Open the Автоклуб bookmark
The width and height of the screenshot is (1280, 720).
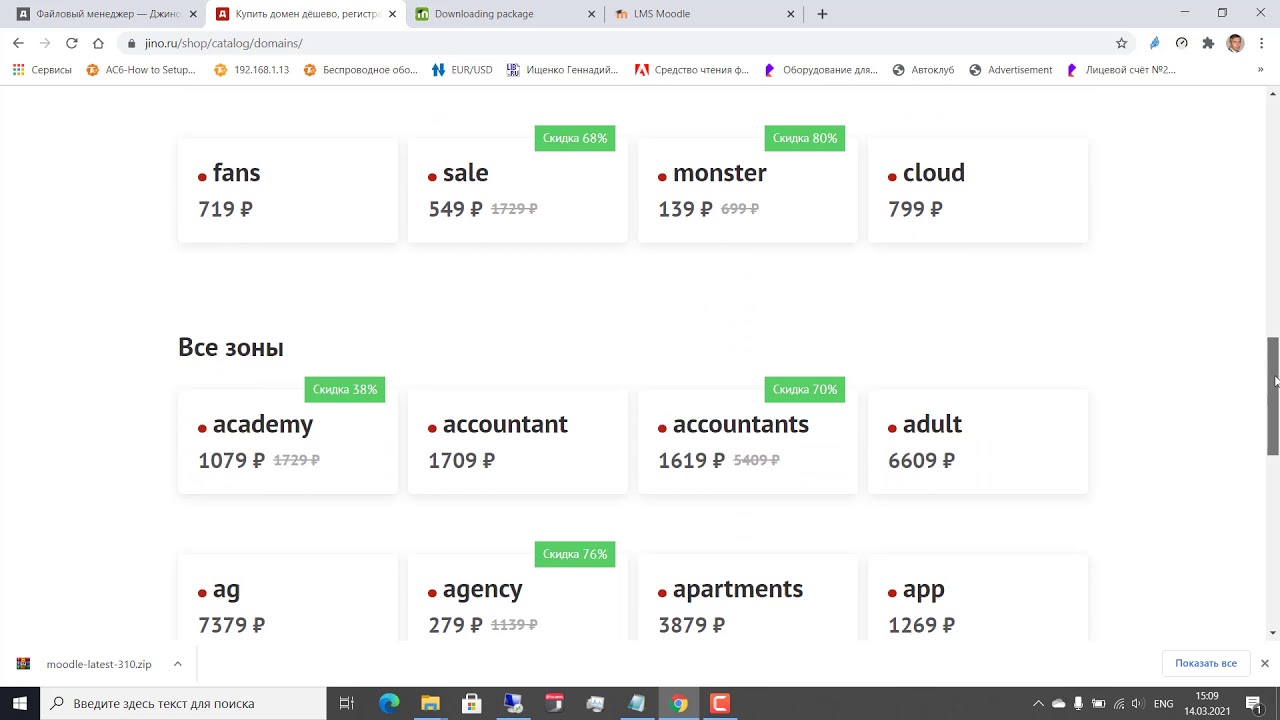923,70
